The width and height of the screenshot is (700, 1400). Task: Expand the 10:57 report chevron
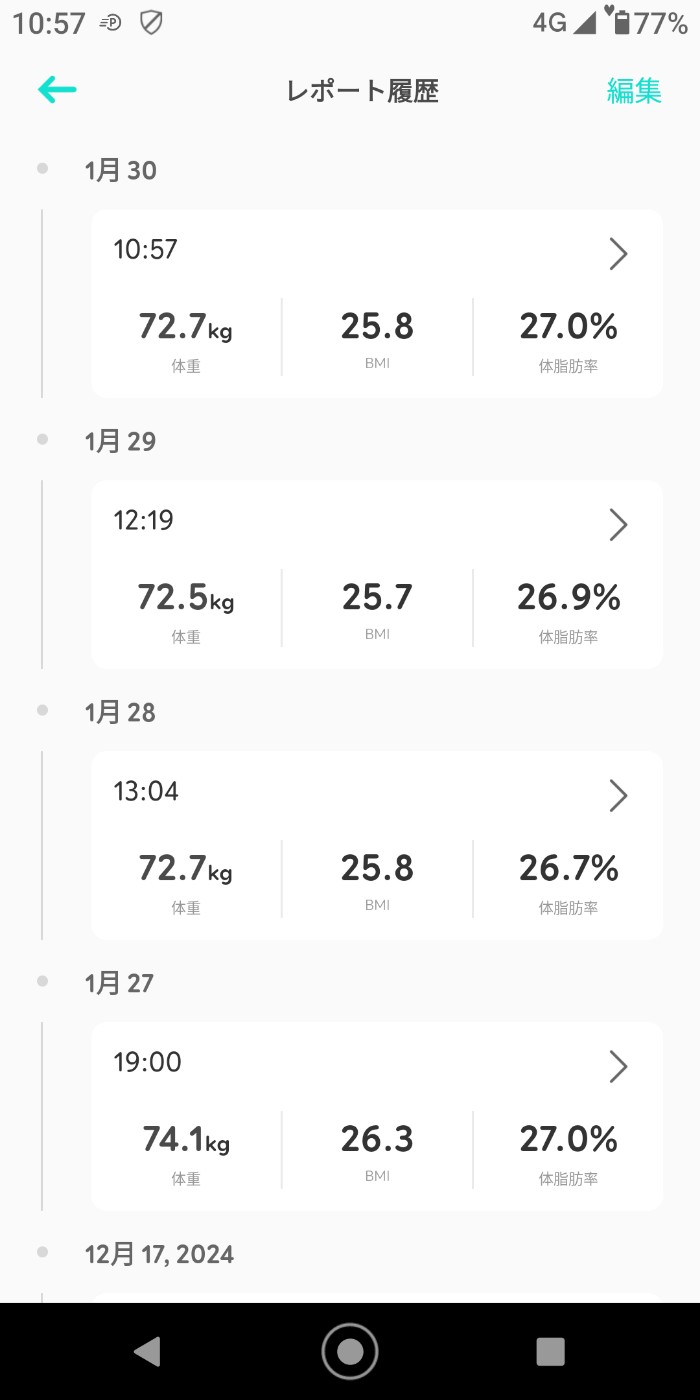618,254
